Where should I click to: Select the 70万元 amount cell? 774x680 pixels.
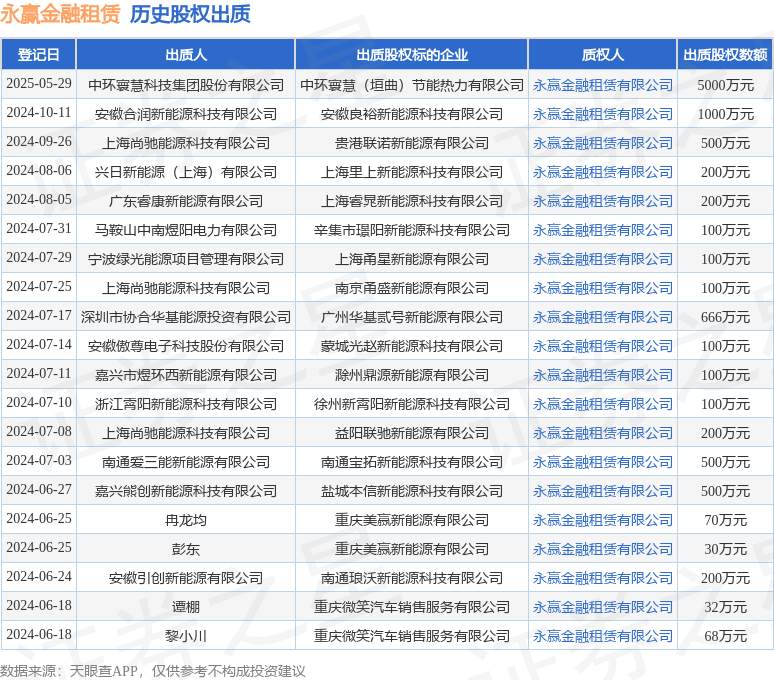point(725,520)
